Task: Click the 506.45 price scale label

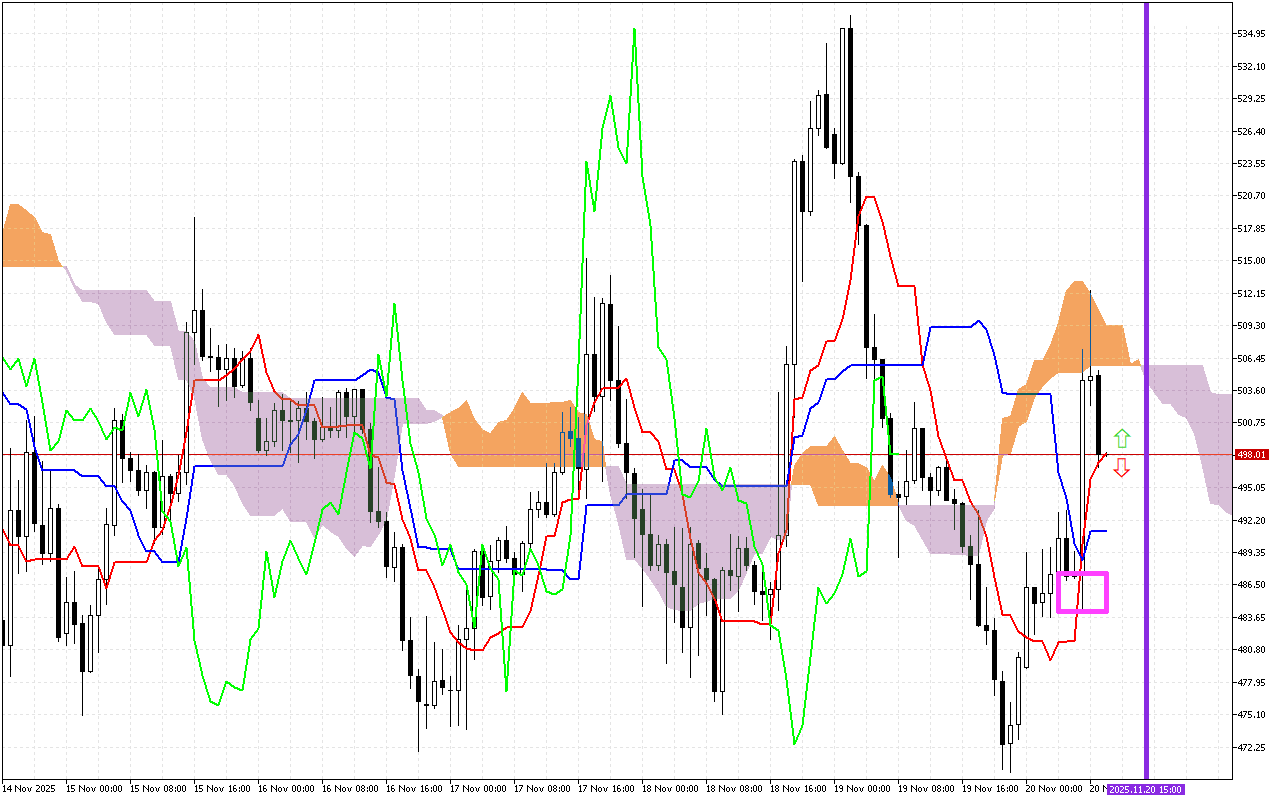Action: pos(1251,358)
